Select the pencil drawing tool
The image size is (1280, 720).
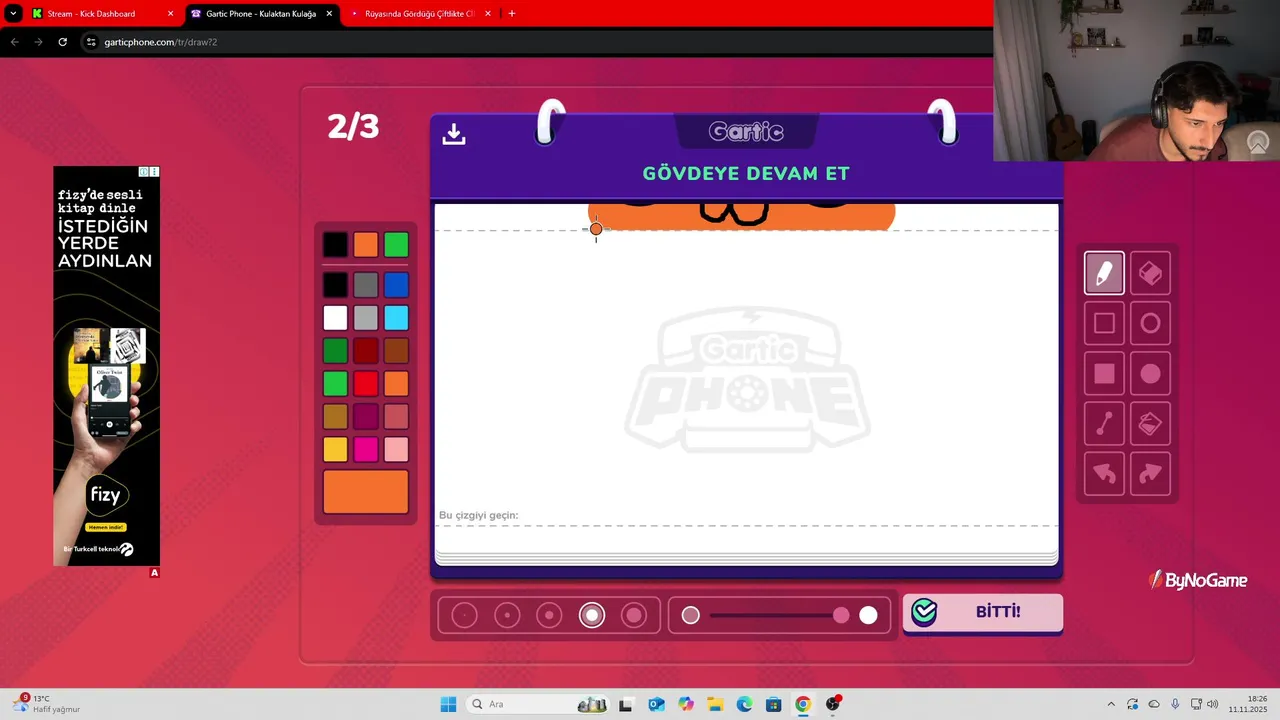[1104, 273]
